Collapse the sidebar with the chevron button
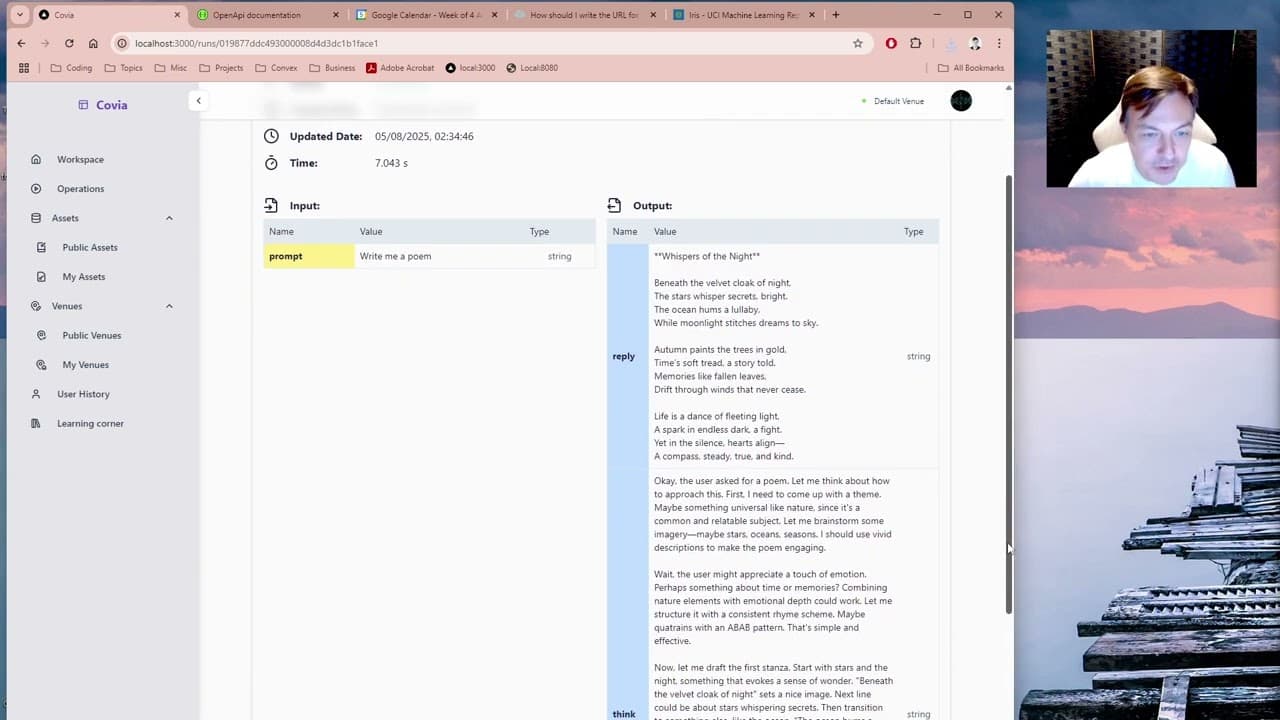Screen dimensions: 1280x720 198,100
